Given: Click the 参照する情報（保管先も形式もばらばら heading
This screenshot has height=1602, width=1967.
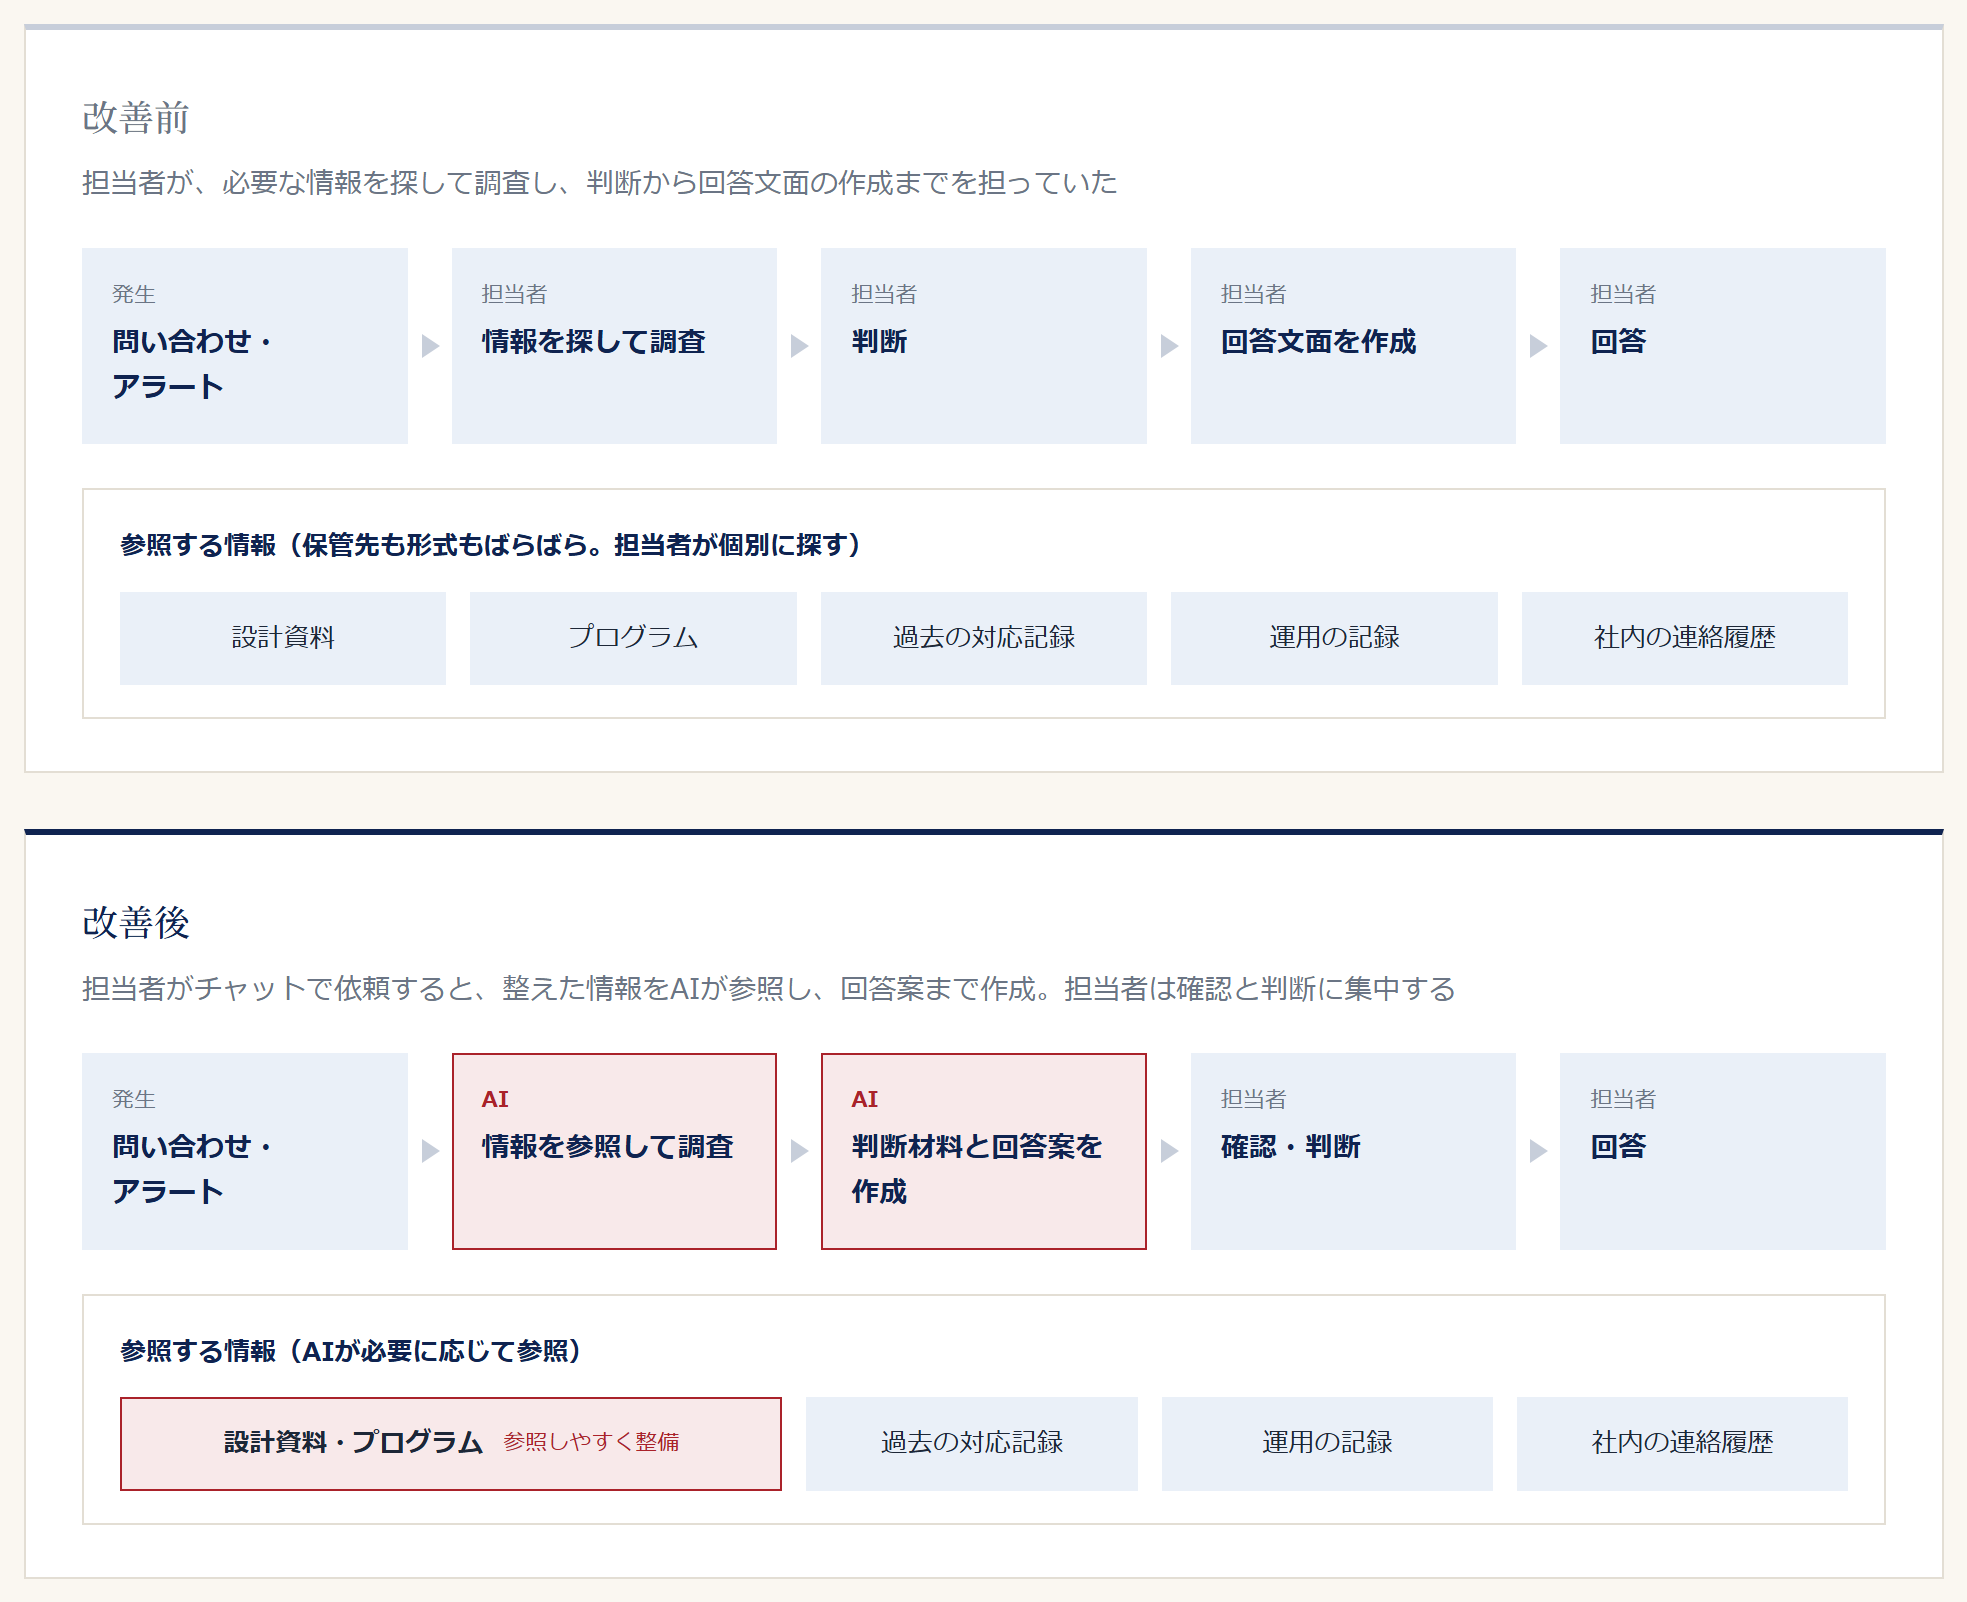Looking at the screenshot, I should (490, 545).
